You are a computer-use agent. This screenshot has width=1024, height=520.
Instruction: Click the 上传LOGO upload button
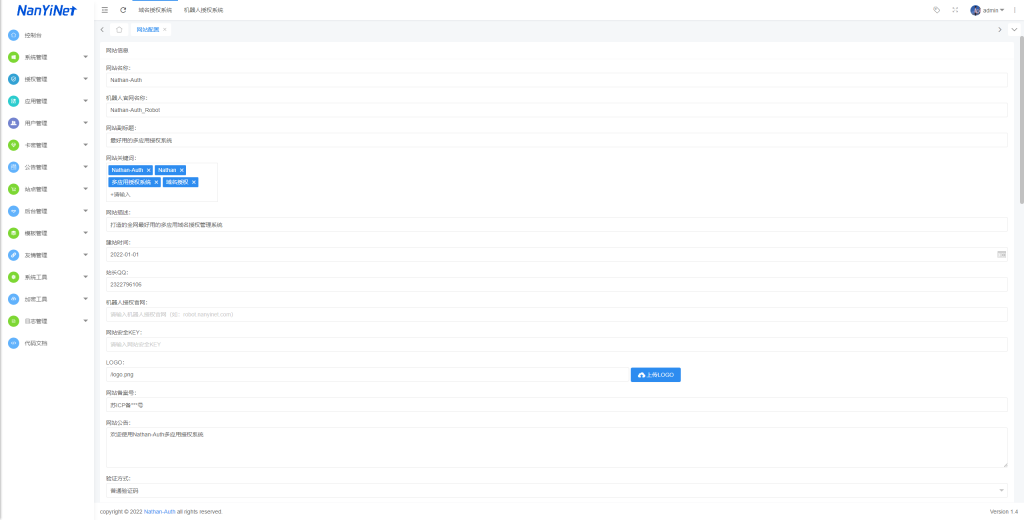pyautogui.click(x=655, y=375)
